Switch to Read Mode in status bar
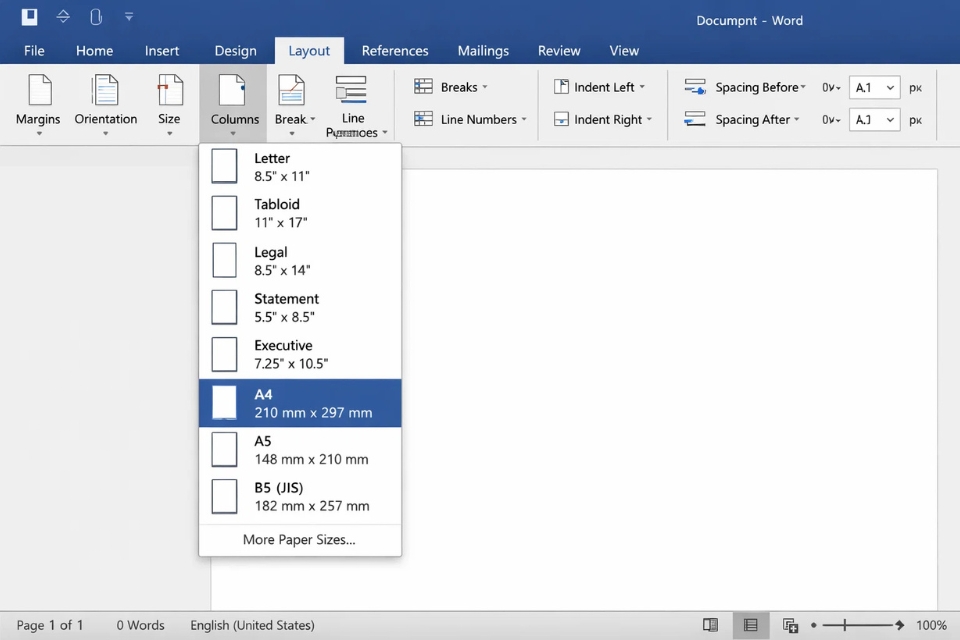Image resolution: width=960 pixels, height=640 pixels. (710, 625)
